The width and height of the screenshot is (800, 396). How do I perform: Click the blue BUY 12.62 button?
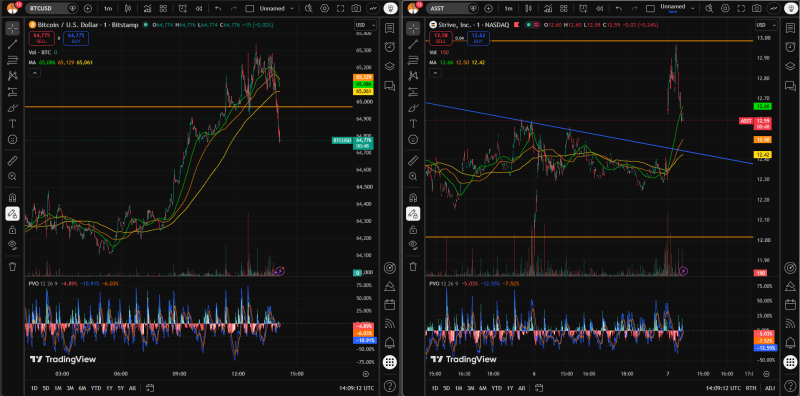pyautogui.click(x=478, y=37)
